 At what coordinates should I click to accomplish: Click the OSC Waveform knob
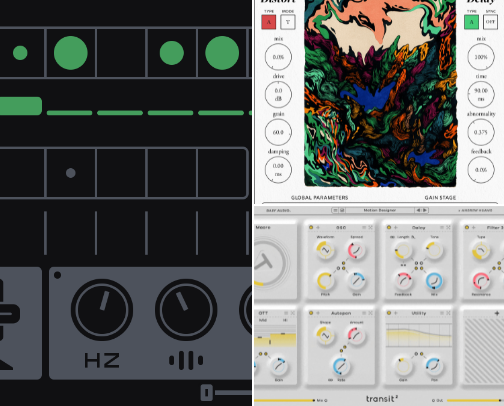[325, 250]
